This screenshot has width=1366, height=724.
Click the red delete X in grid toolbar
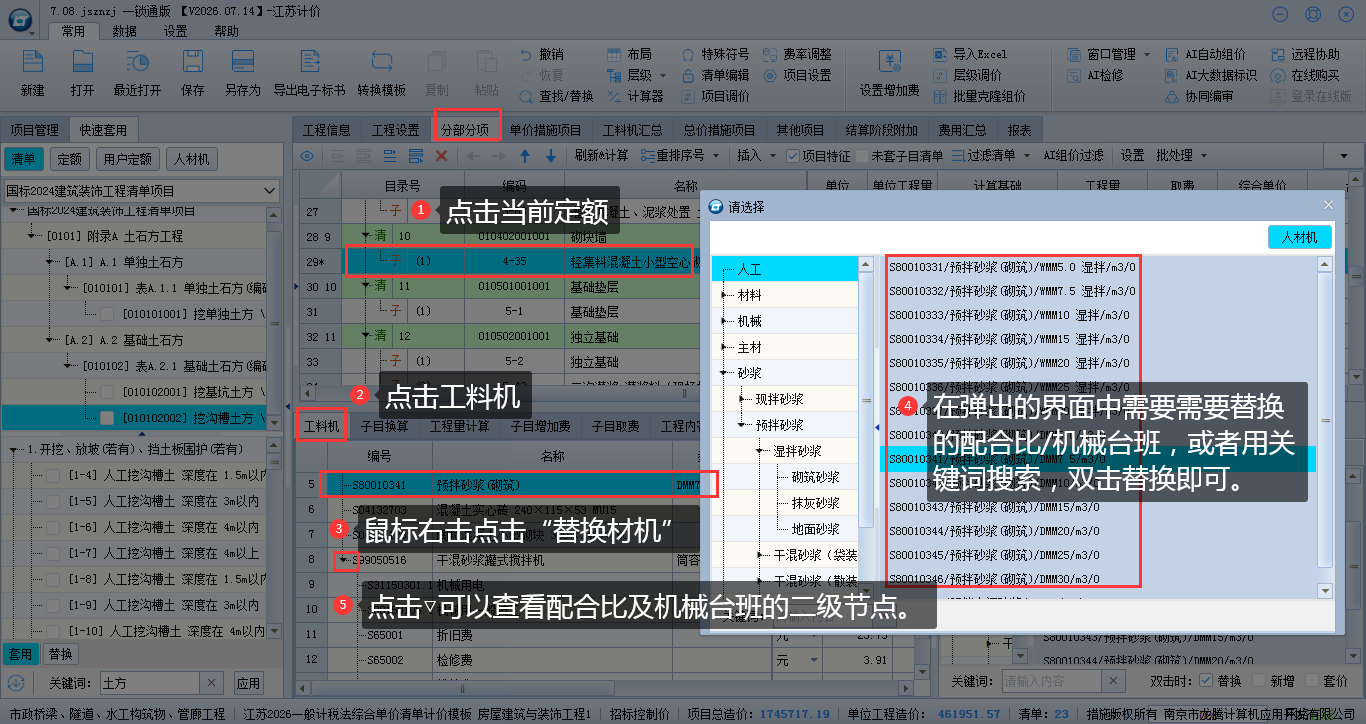(441, 156)
